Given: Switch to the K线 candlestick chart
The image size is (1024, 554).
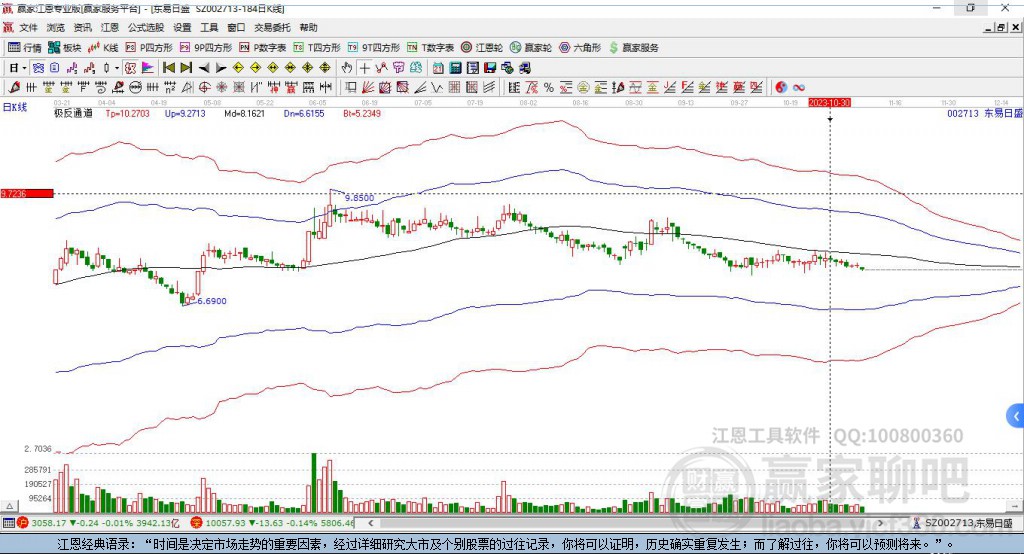Looking at the screenshot, I should (103, 48).
